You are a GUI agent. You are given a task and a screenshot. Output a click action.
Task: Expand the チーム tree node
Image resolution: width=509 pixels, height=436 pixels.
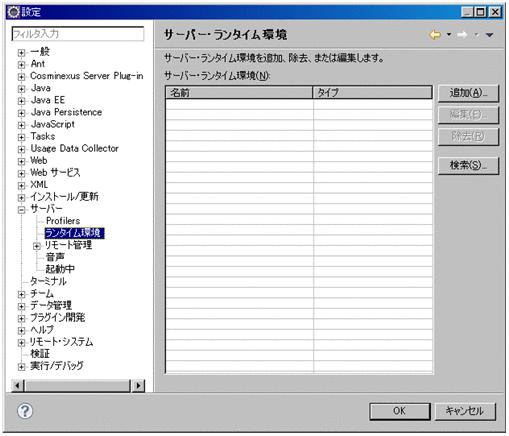click(21, 294)
